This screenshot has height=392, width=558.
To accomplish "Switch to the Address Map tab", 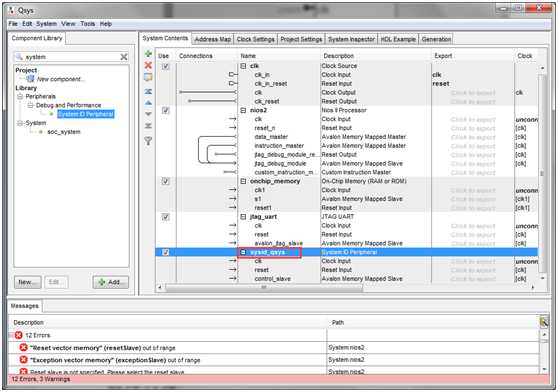I will click(213, 39).
